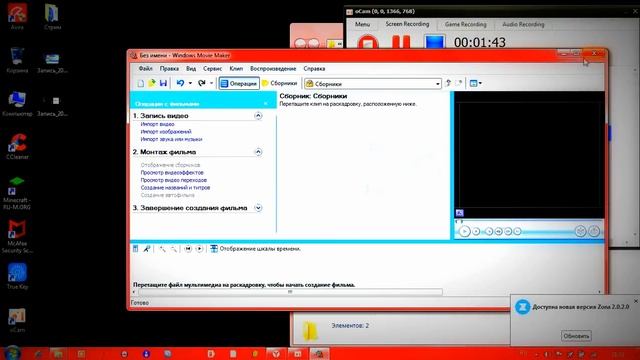The image size is (640, 360).
Task: Open the narrate timeline microphone tool
Action: [x=147, y=249]
